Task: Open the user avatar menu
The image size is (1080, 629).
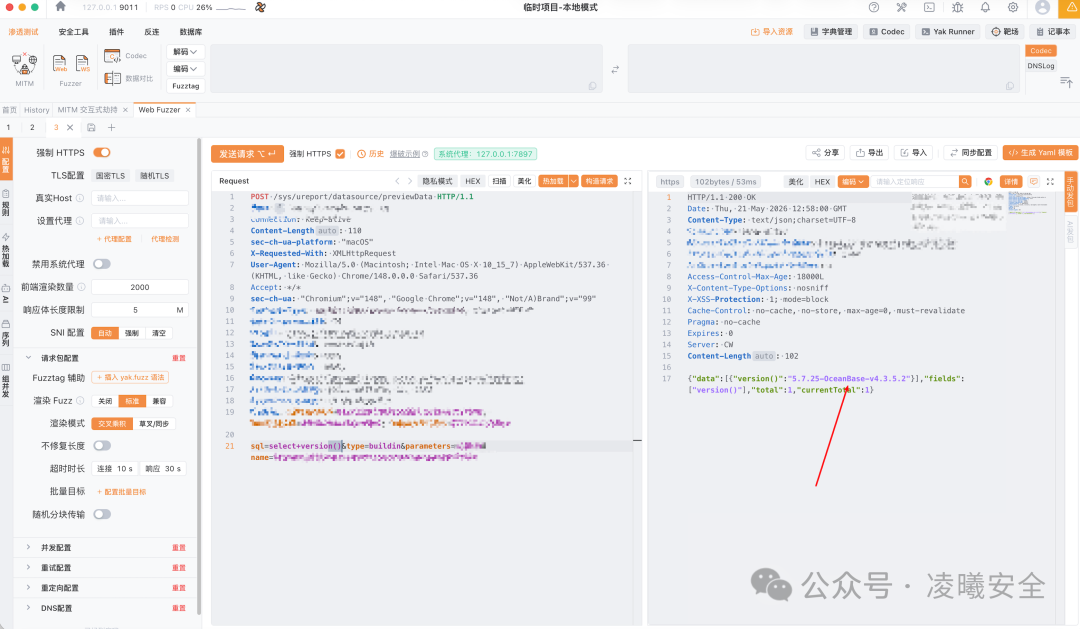Action: [1043, 7]
